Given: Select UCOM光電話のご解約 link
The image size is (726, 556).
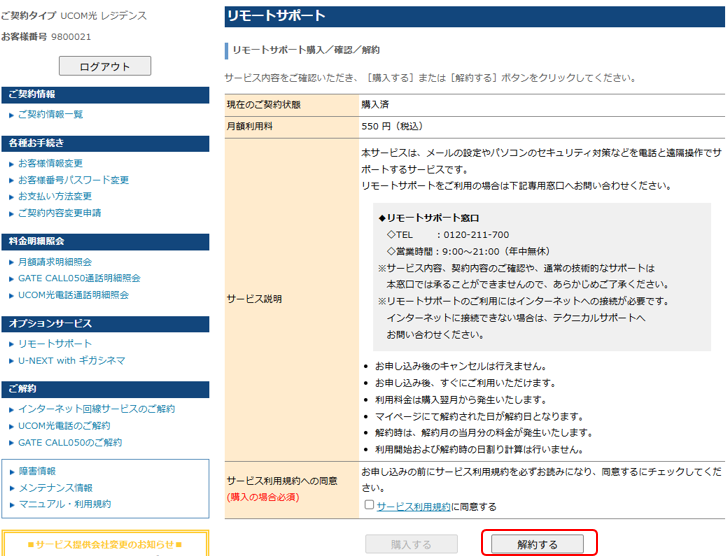Looking at the screenshot, I should (x=64, y=425).
